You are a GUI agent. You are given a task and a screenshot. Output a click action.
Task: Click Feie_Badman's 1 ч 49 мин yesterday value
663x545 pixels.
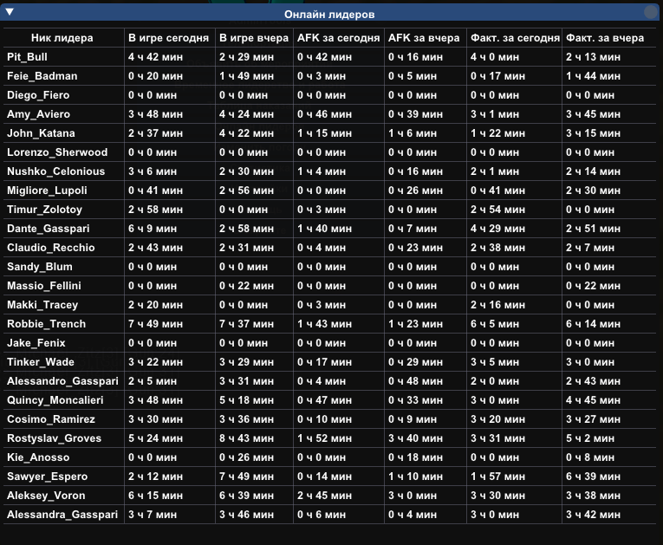click(x=246, y=76)
